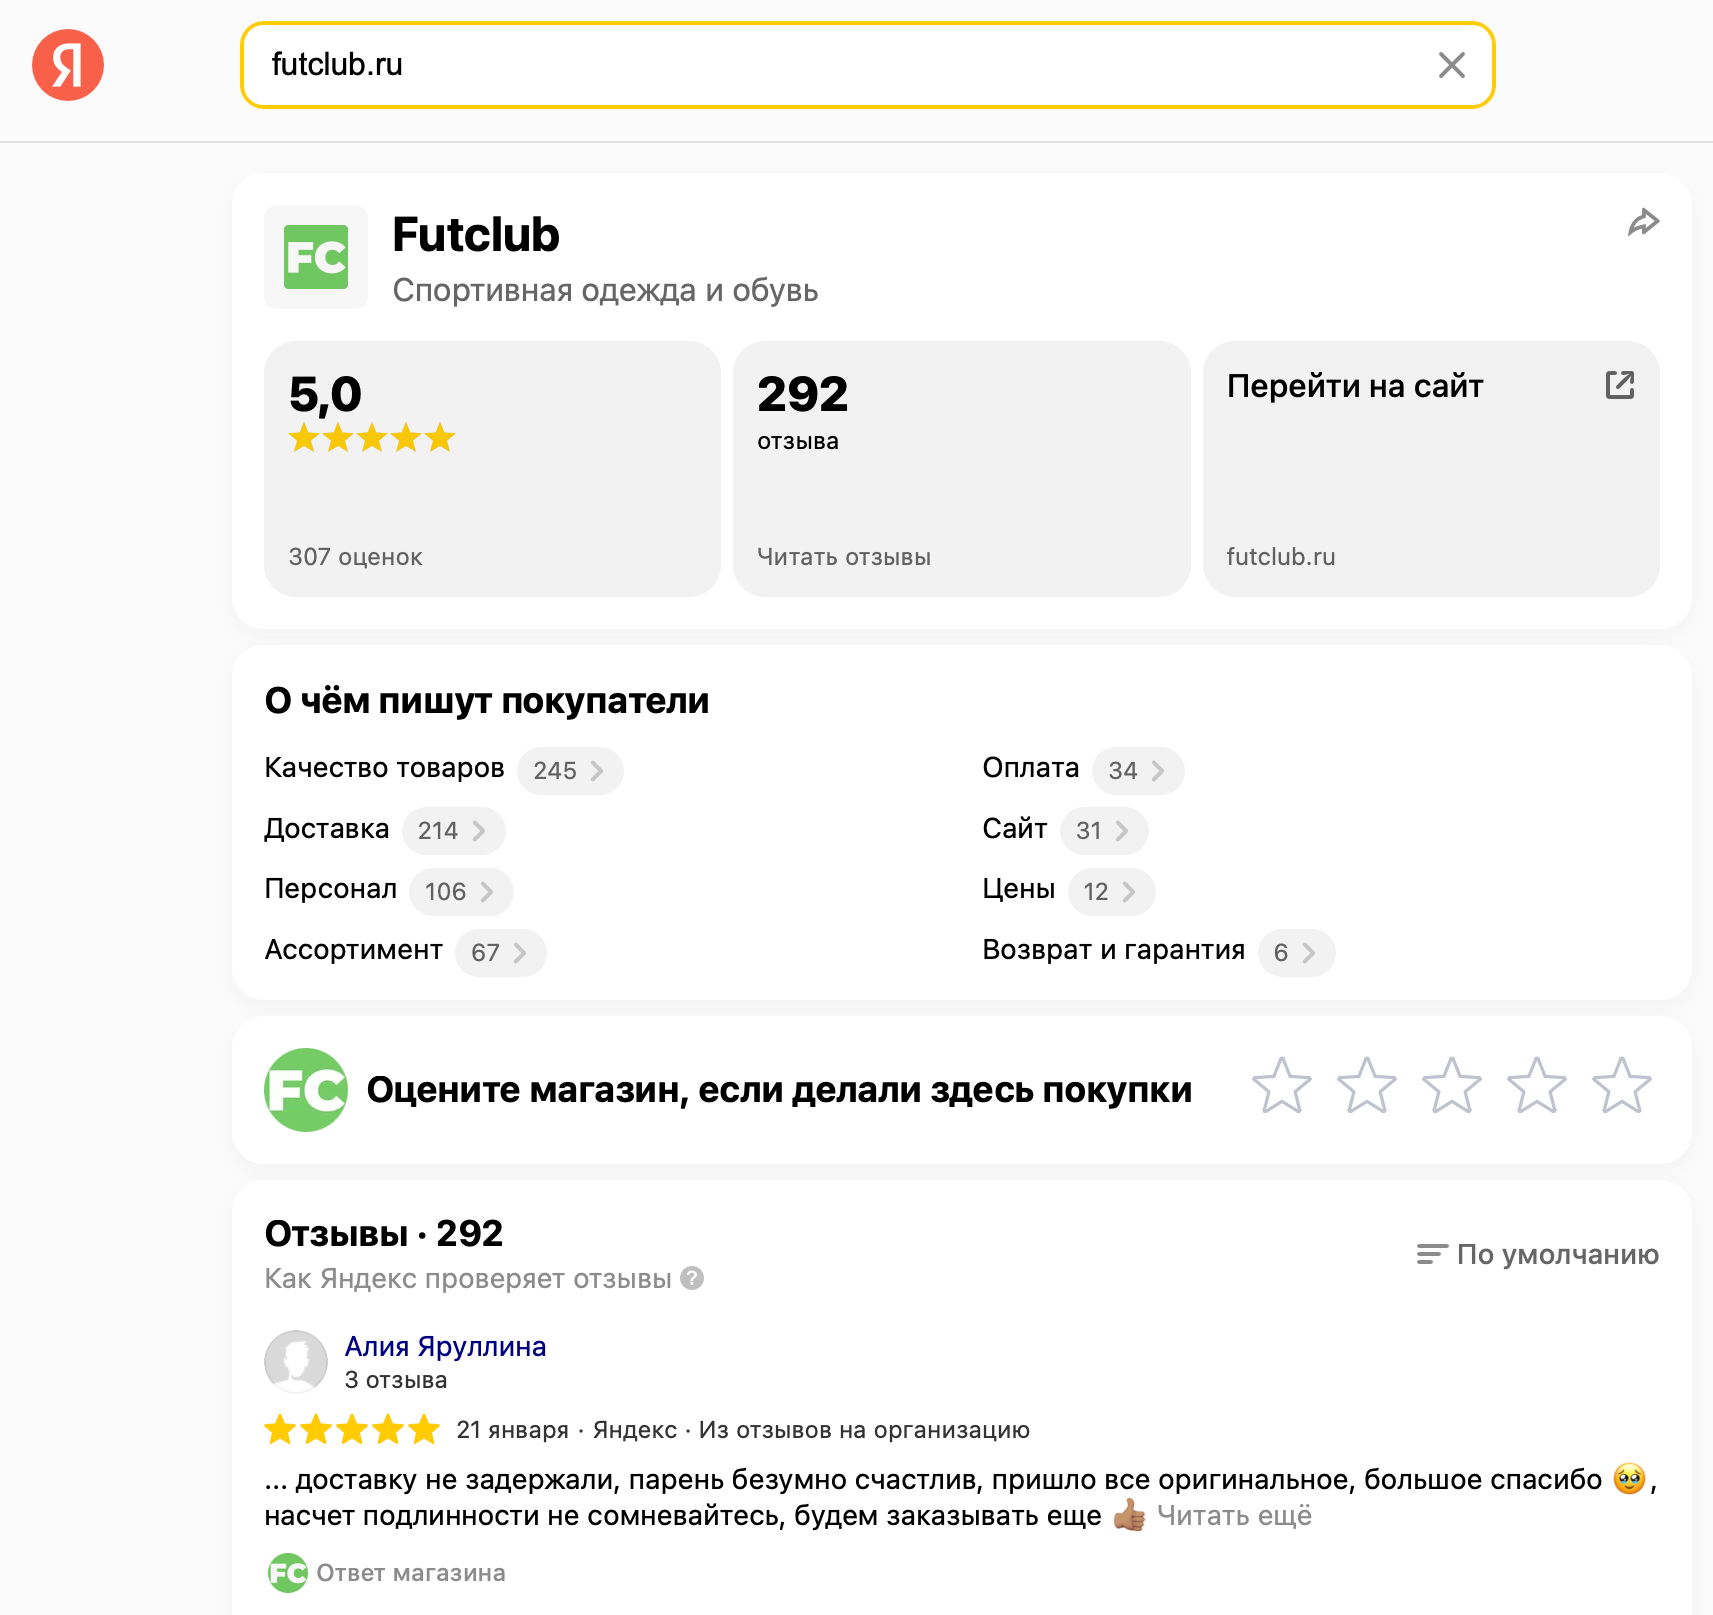This screenshot has width=1713, height=1615.
Task: Expand Оплата 34 chip
Action: [x=1138, y=771]
